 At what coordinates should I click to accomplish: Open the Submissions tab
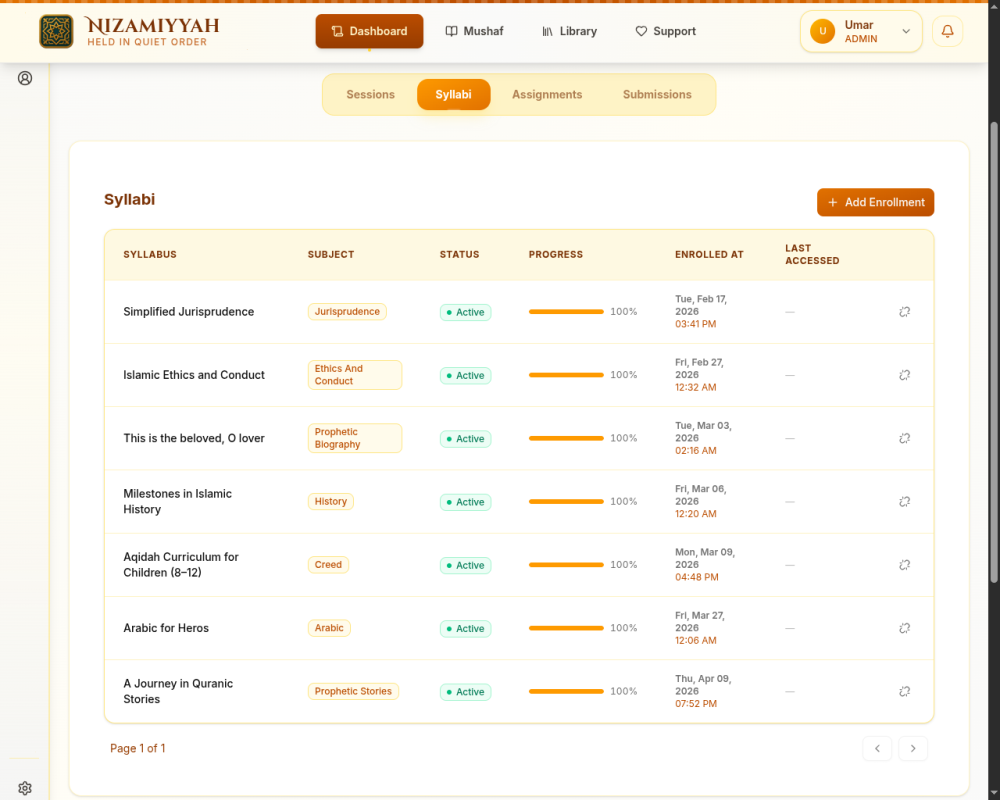coord(657,94)
